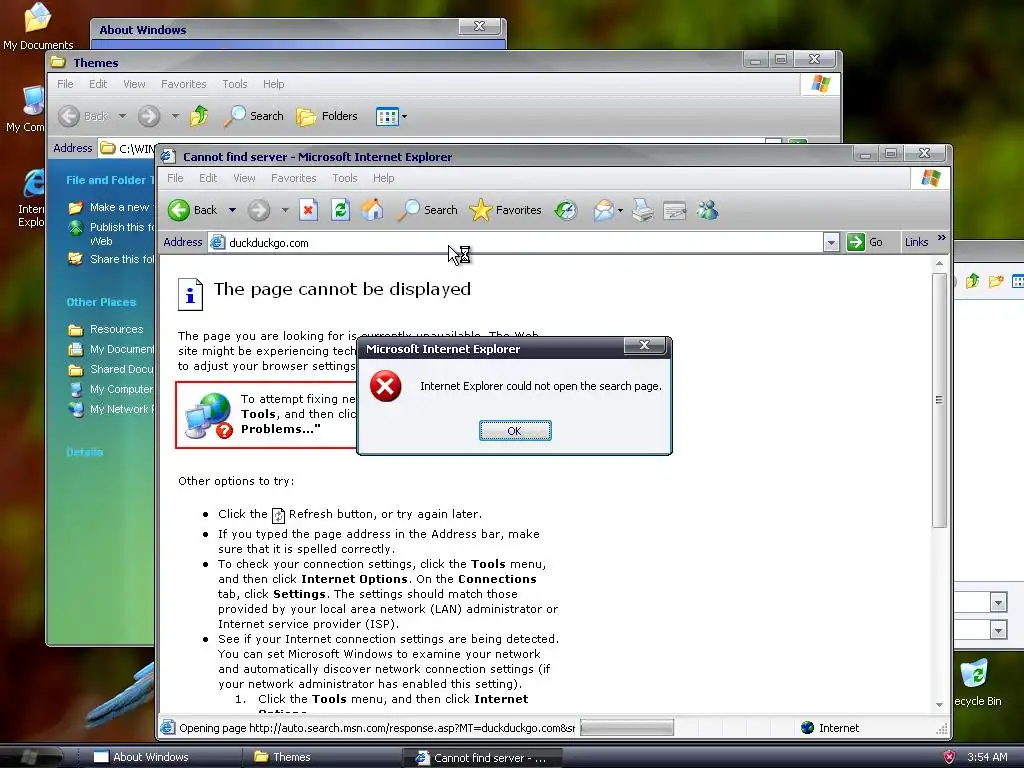Click Links label in IE address bar
The height and width of the screenshot is (768, 1024).
pyautogui.click(x=916, y=242)
